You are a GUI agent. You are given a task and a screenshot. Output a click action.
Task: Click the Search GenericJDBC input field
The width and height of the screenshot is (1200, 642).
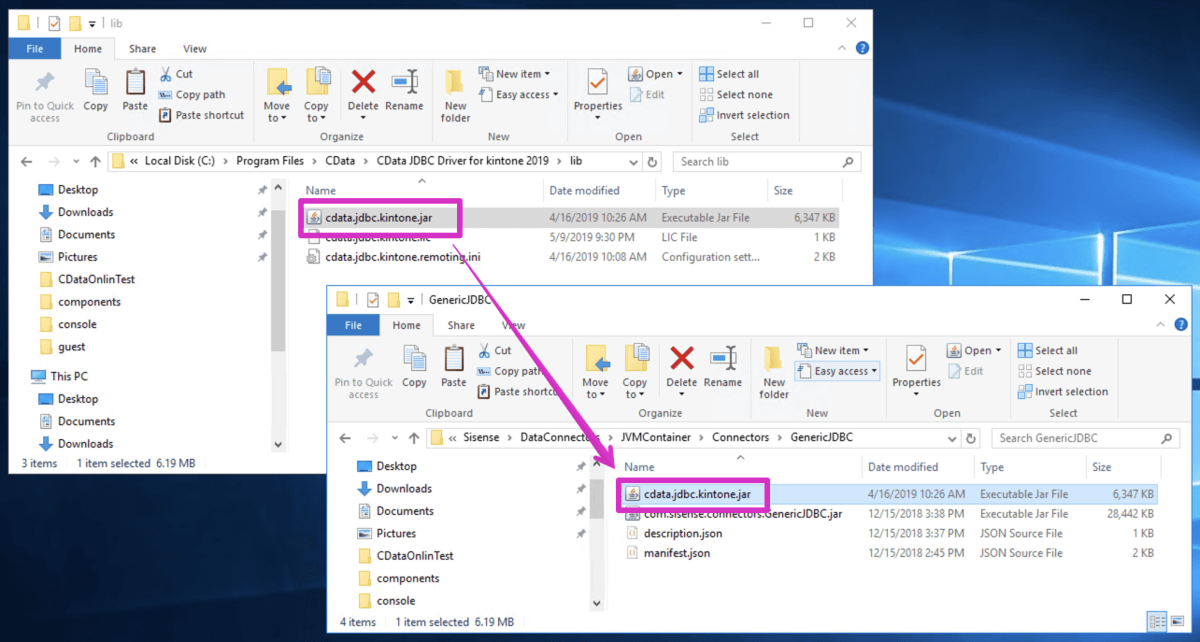pyautogui.click(x=1085, y=438)
